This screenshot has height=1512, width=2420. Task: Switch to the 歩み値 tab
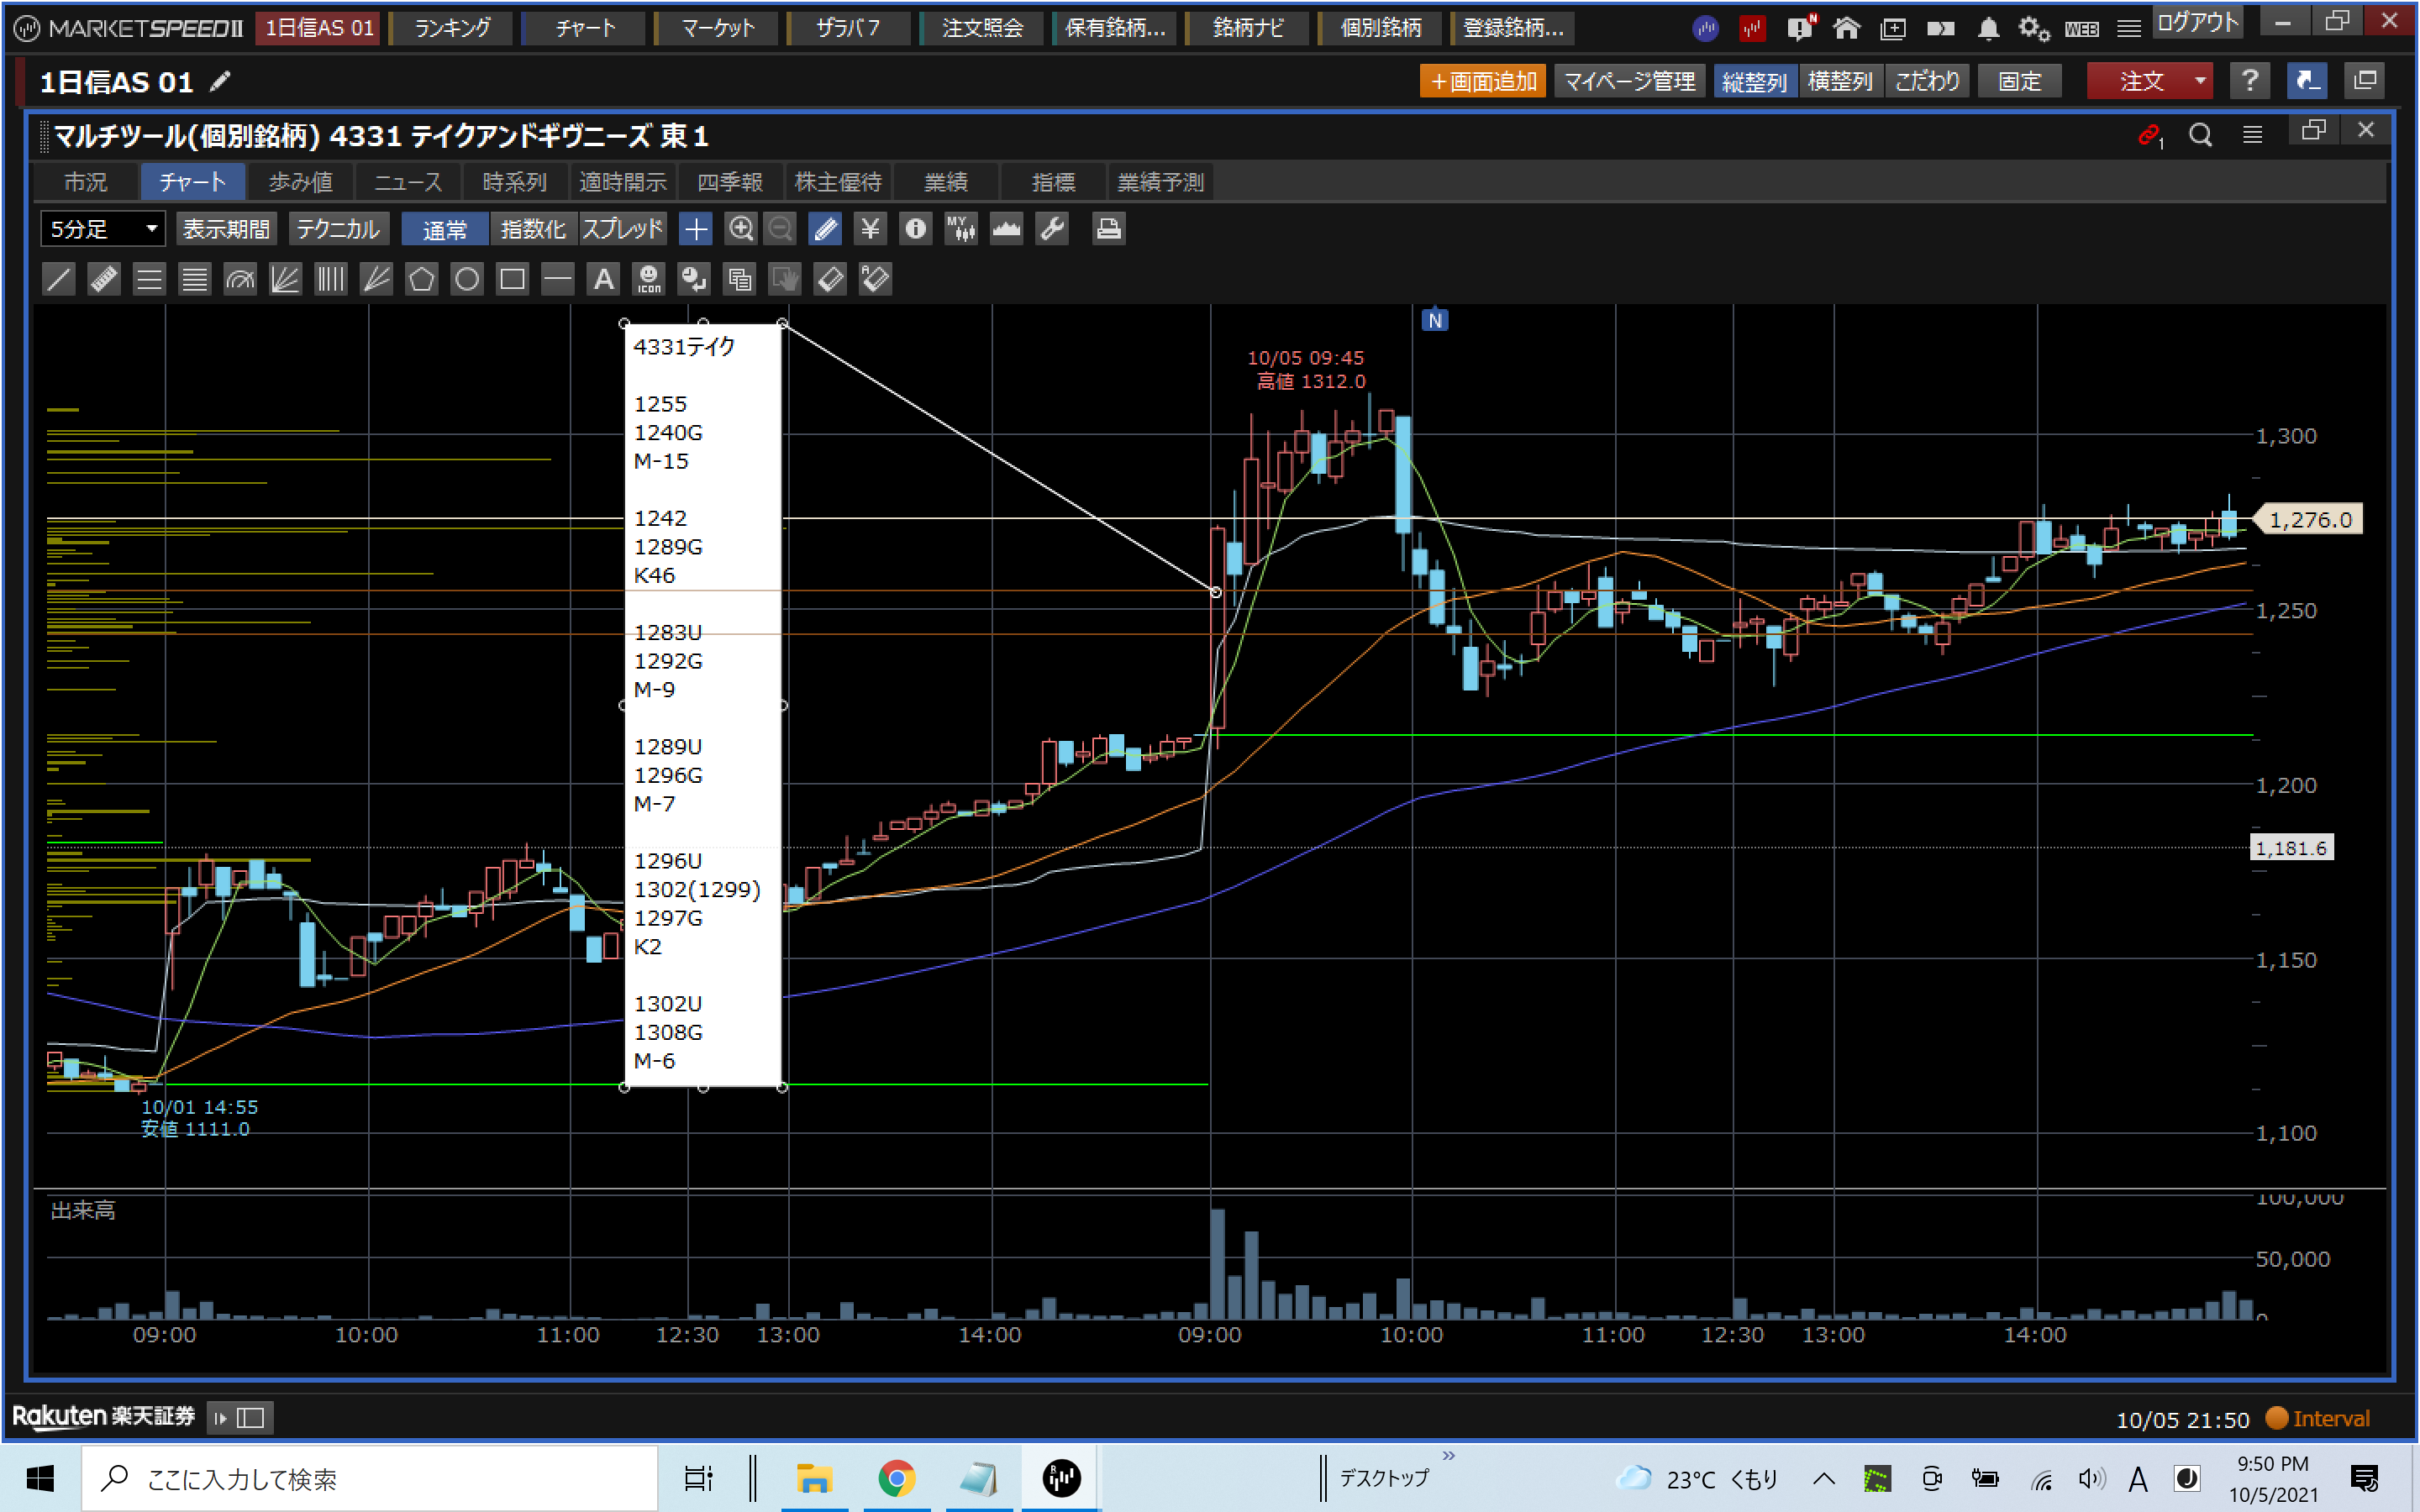pos(300,182)
